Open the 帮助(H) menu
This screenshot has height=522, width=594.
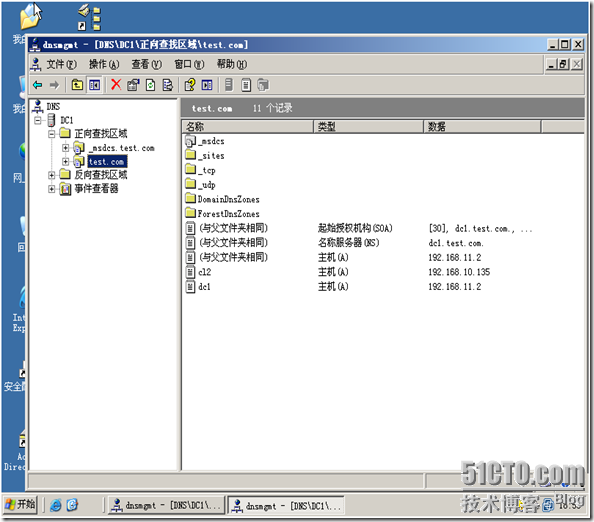[232, 64]
